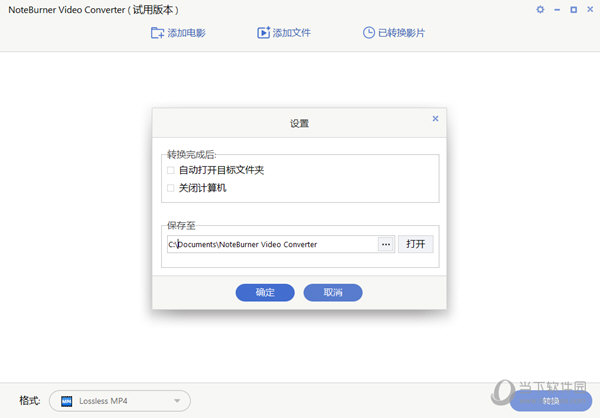600x418 pixels.
Task: Confirm settings with 确定 button
Action: click(265, 292)
